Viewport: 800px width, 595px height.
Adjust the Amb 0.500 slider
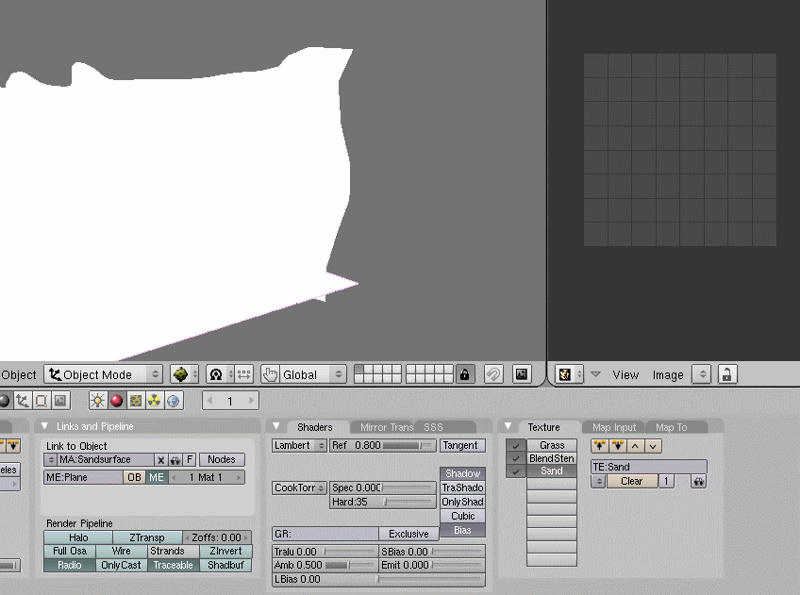(x=324, y=565)
